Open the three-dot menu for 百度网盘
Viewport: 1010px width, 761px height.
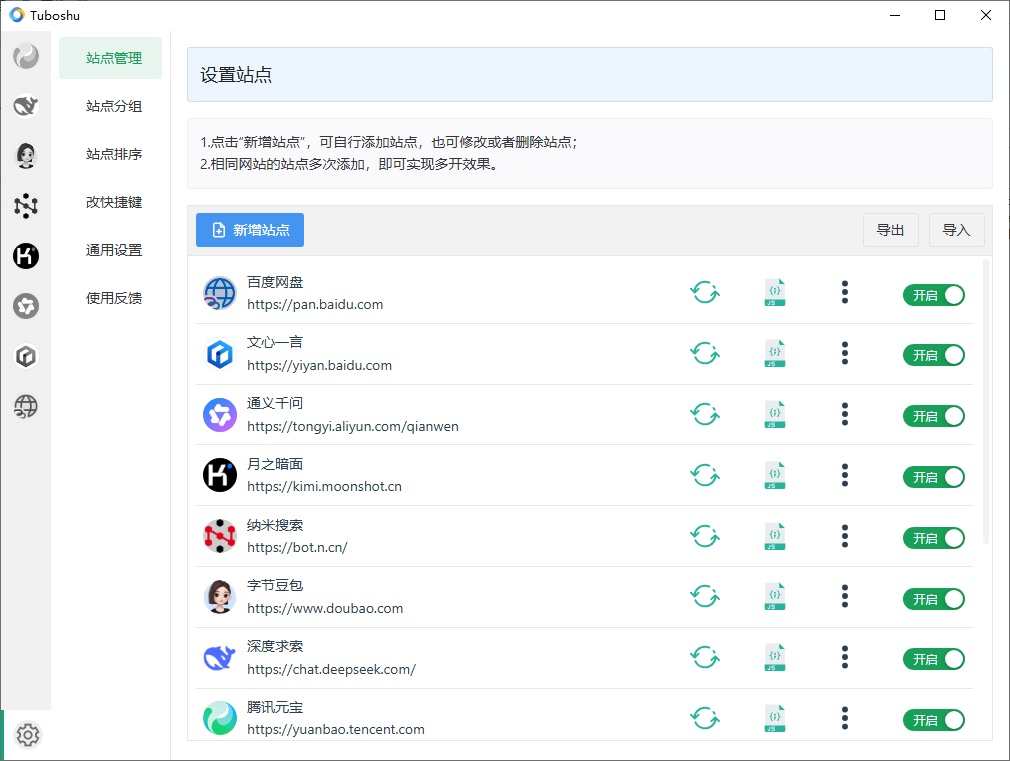(845, 293)
